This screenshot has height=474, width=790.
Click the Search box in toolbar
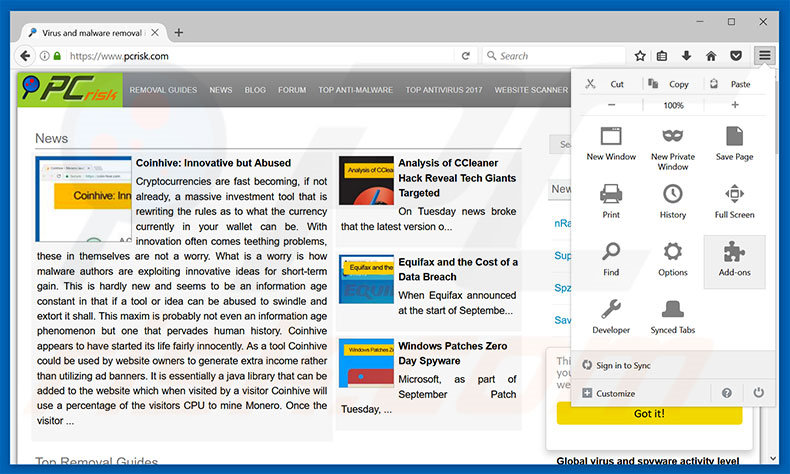(x=554, y=56)
